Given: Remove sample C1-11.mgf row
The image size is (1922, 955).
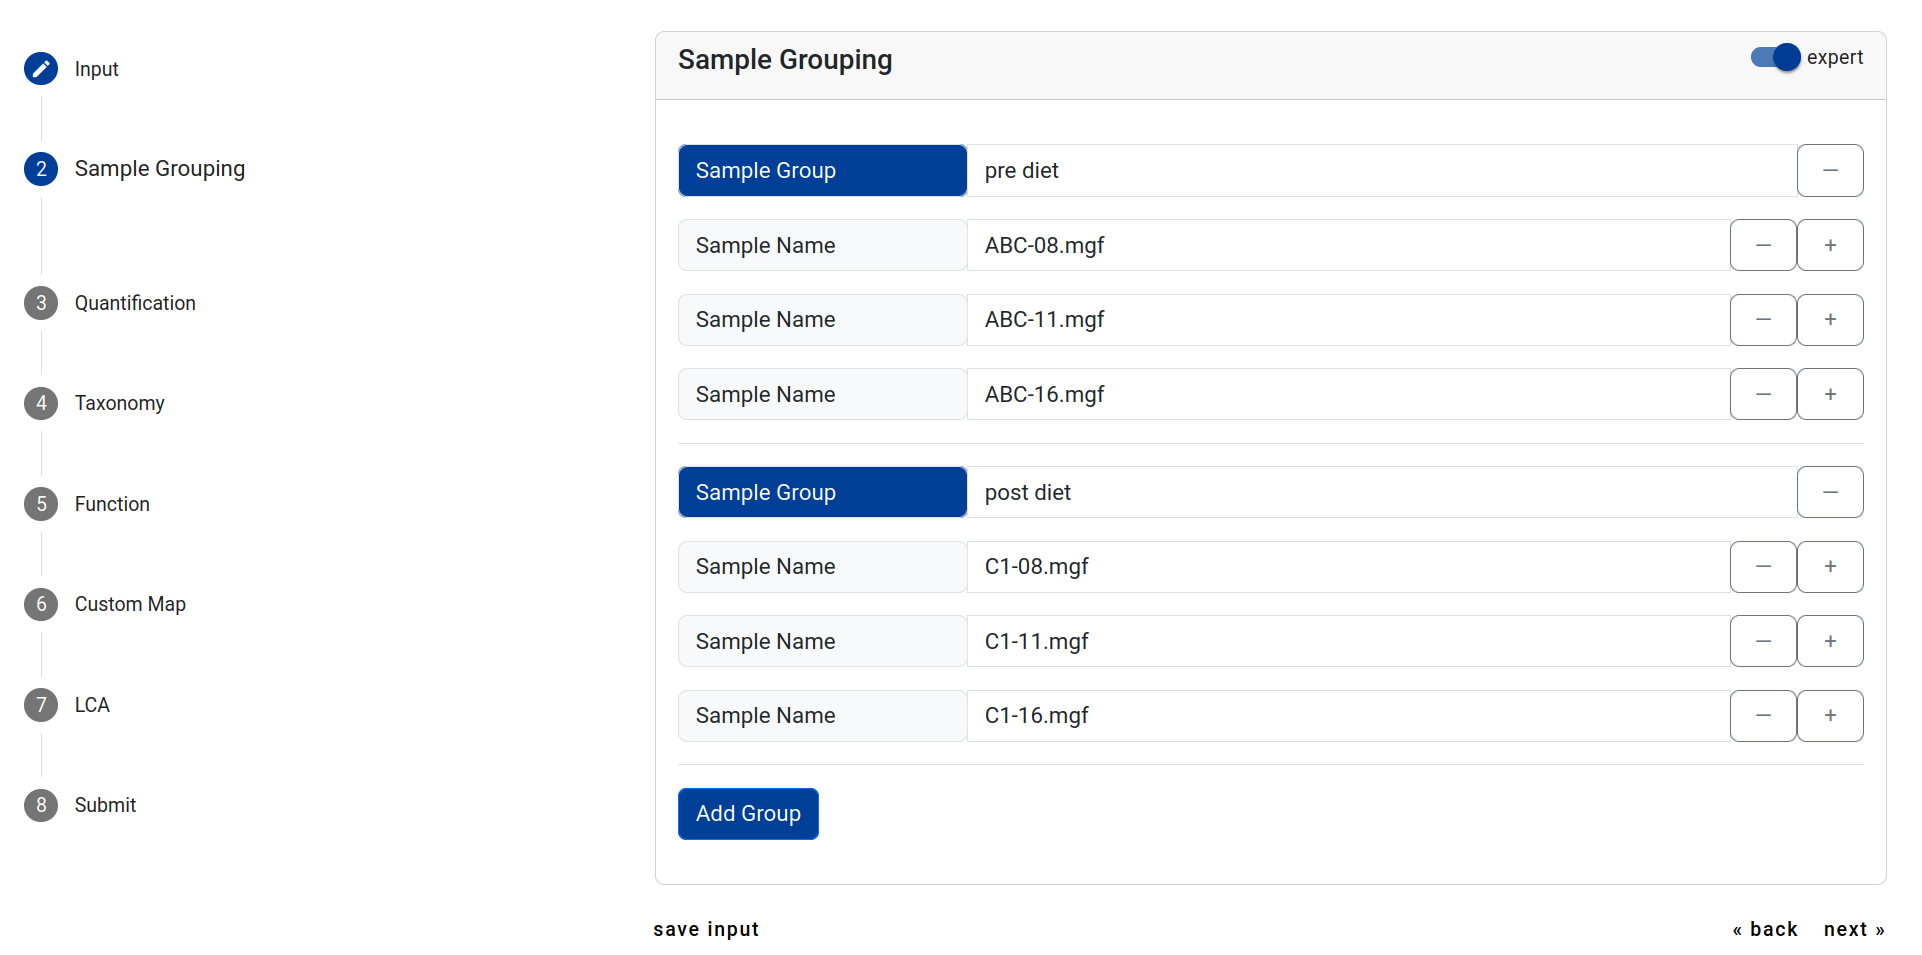Looking at the screenshot, I should [x=1762, y=641].
